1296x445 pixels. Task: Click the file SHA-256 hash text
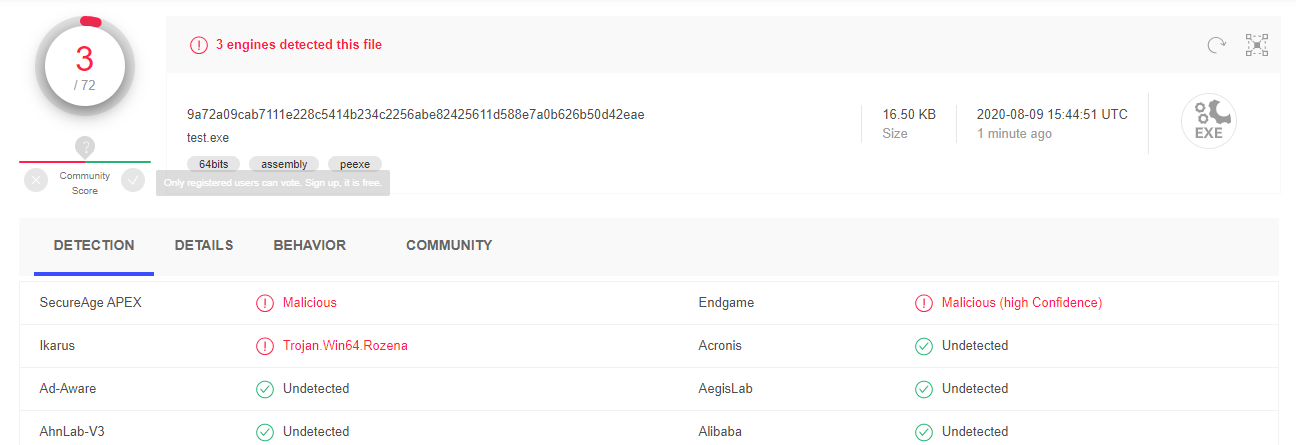click(x=415, y=114)
